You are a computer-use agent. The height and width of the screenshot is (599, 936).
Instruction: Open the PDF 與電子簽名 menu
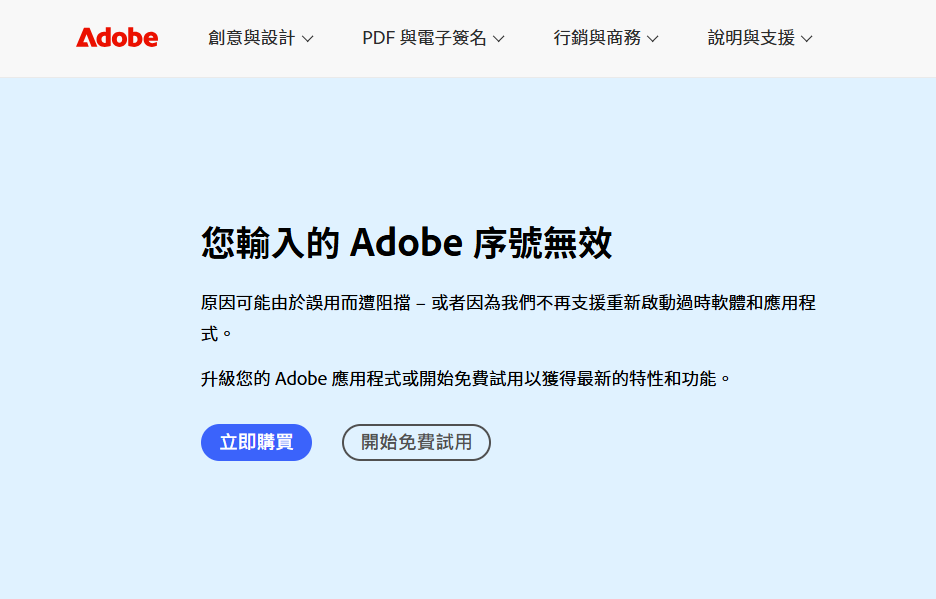(x=433, y=38)
